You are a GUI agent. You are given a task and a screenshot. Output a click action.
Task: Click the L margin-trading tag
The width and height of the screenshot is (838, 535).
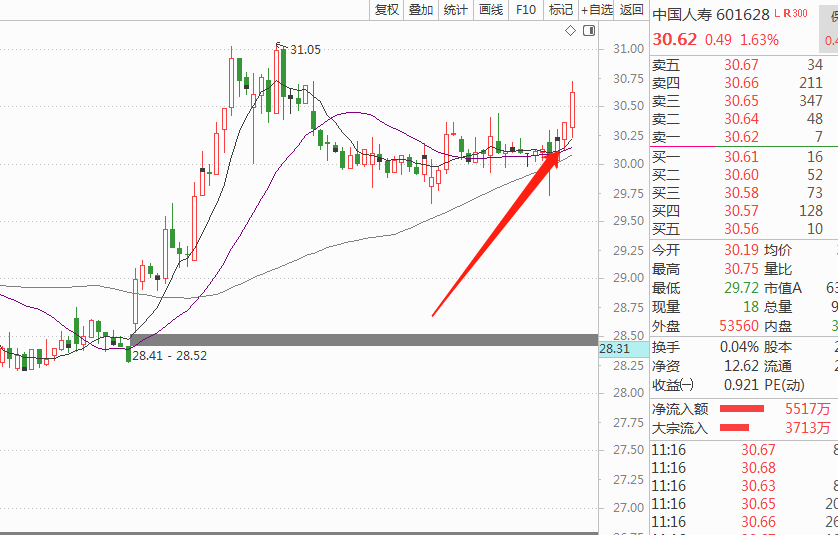778,13
